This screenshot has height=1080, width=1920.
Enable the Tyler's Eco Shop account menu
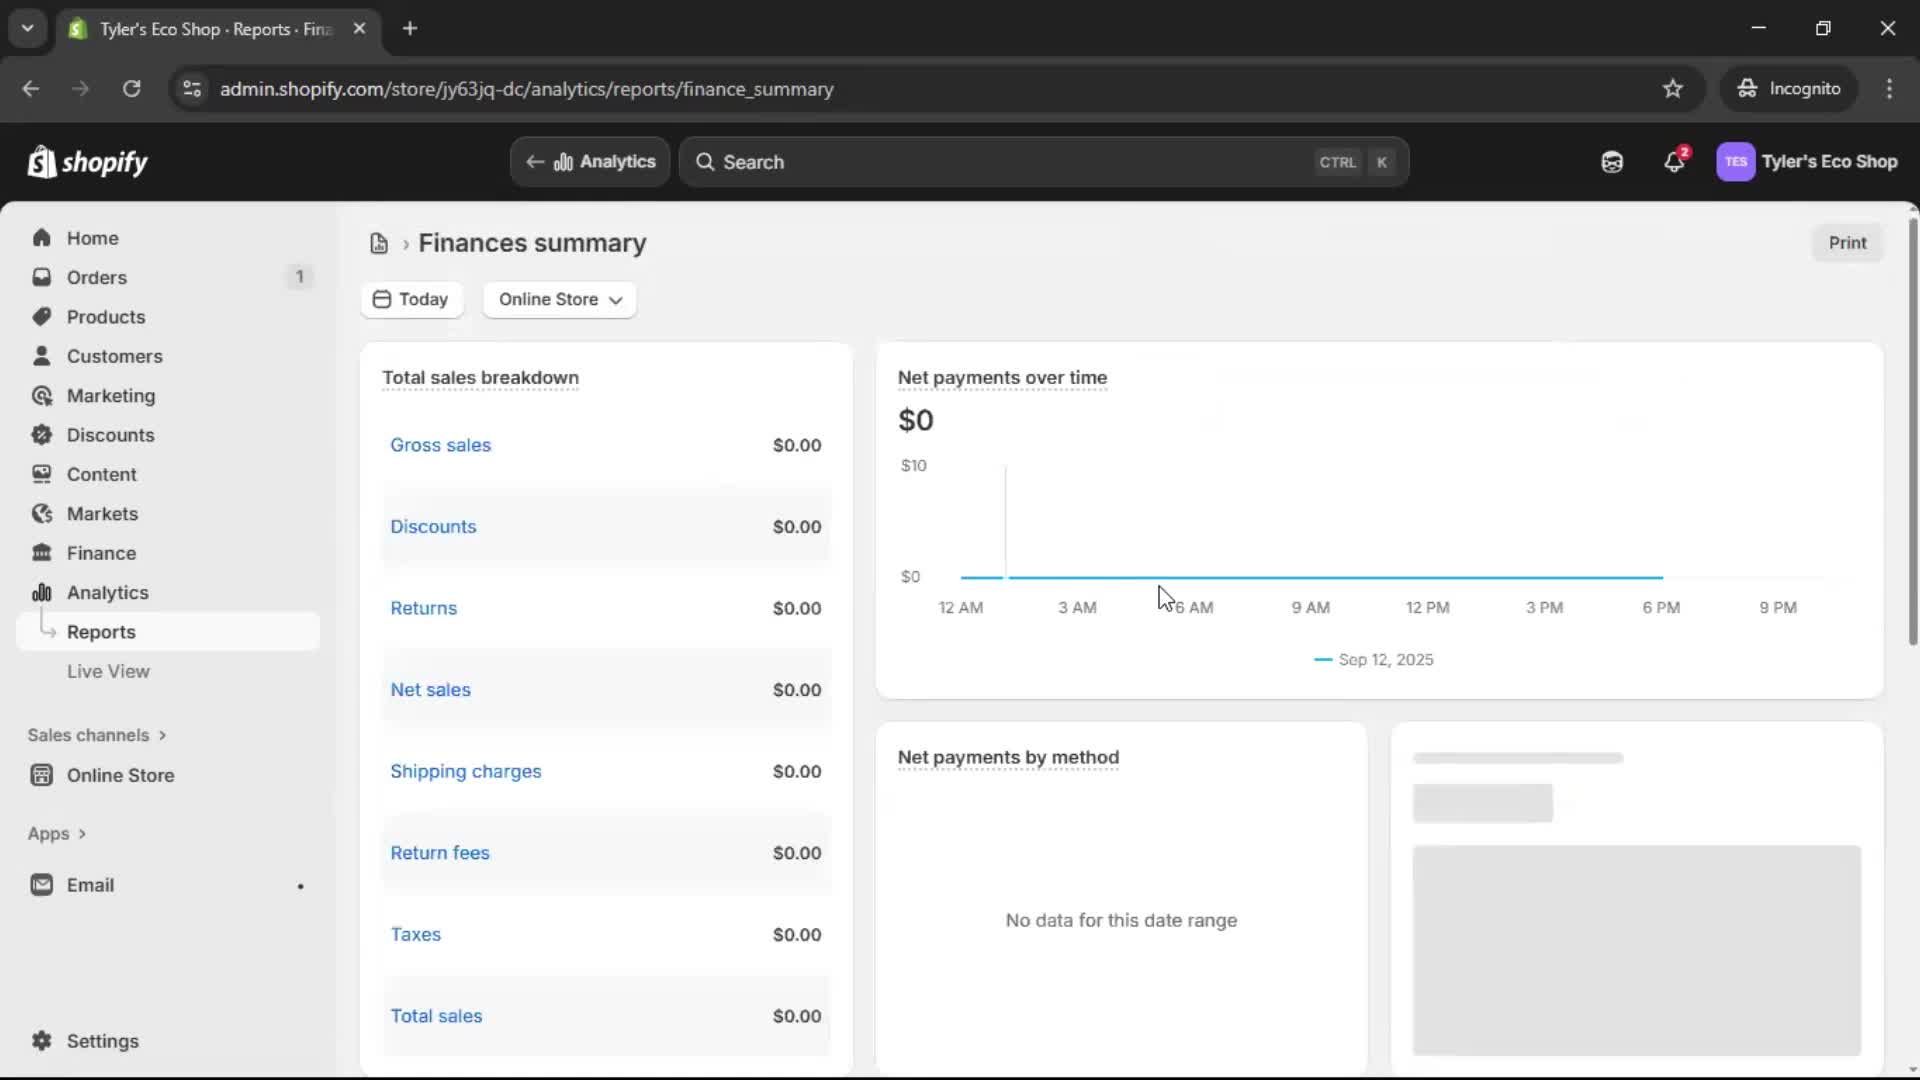pos(1808,161)
